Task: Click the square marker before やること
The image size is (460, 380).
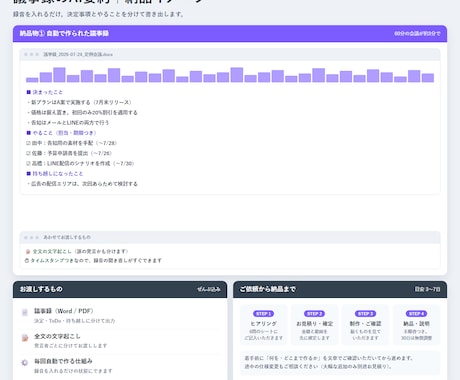Action: (x=29, y=133)
